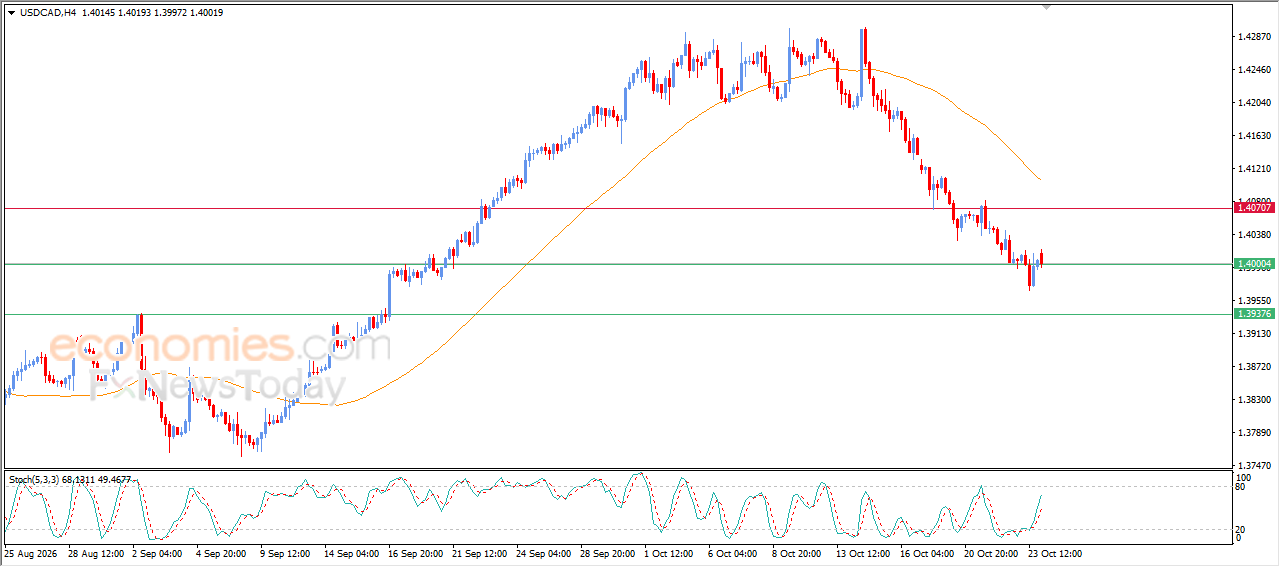Open the chart symbol dropdown triangle beside USDCAD,H4
1280x567 pixels.
pos(11,13)
